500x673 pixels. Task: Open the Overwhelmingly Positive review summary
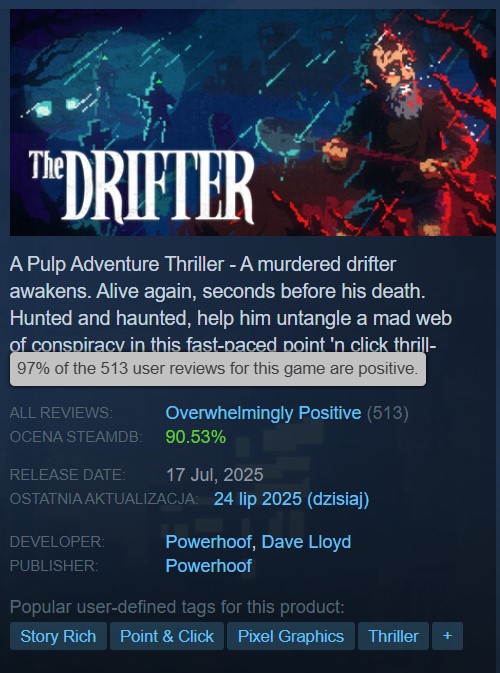[x=263, y=413]
